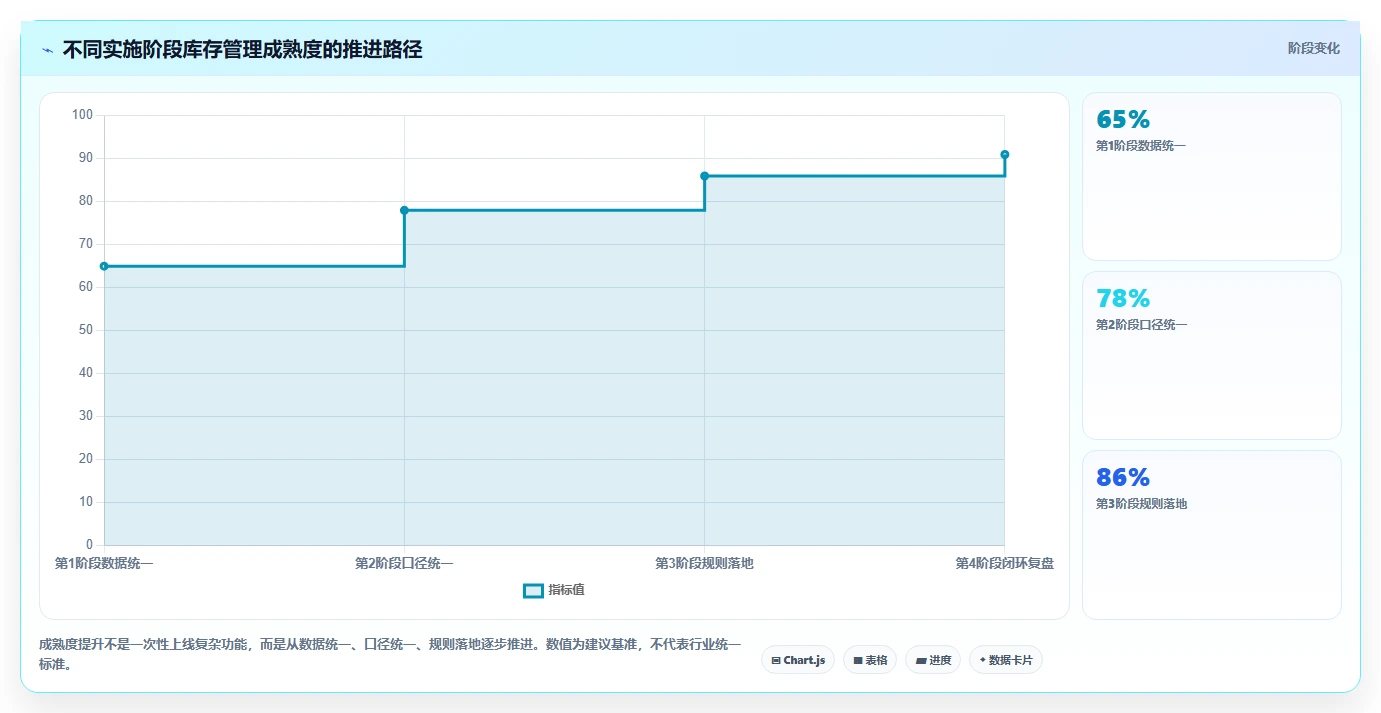Click the chart data point at value 91
Image resolution: width=1381 pixels, height=713 pixels.
(1004, 154)
